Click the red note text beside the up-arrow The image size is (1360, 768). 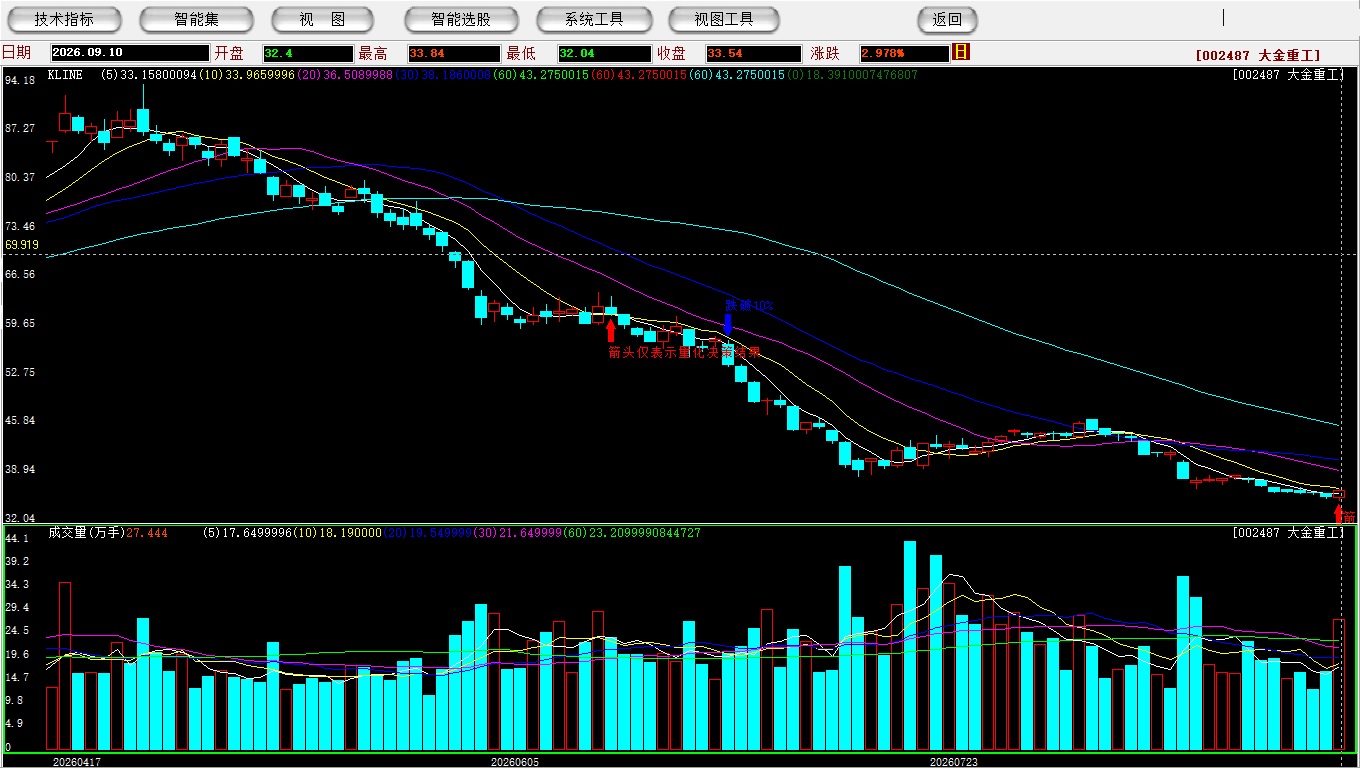point(684,352)
